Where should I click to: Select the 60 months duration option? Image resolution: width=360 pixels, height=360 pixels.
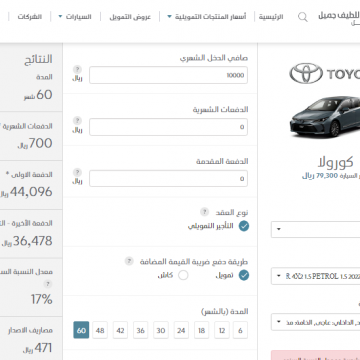click(x=81, y=330)
